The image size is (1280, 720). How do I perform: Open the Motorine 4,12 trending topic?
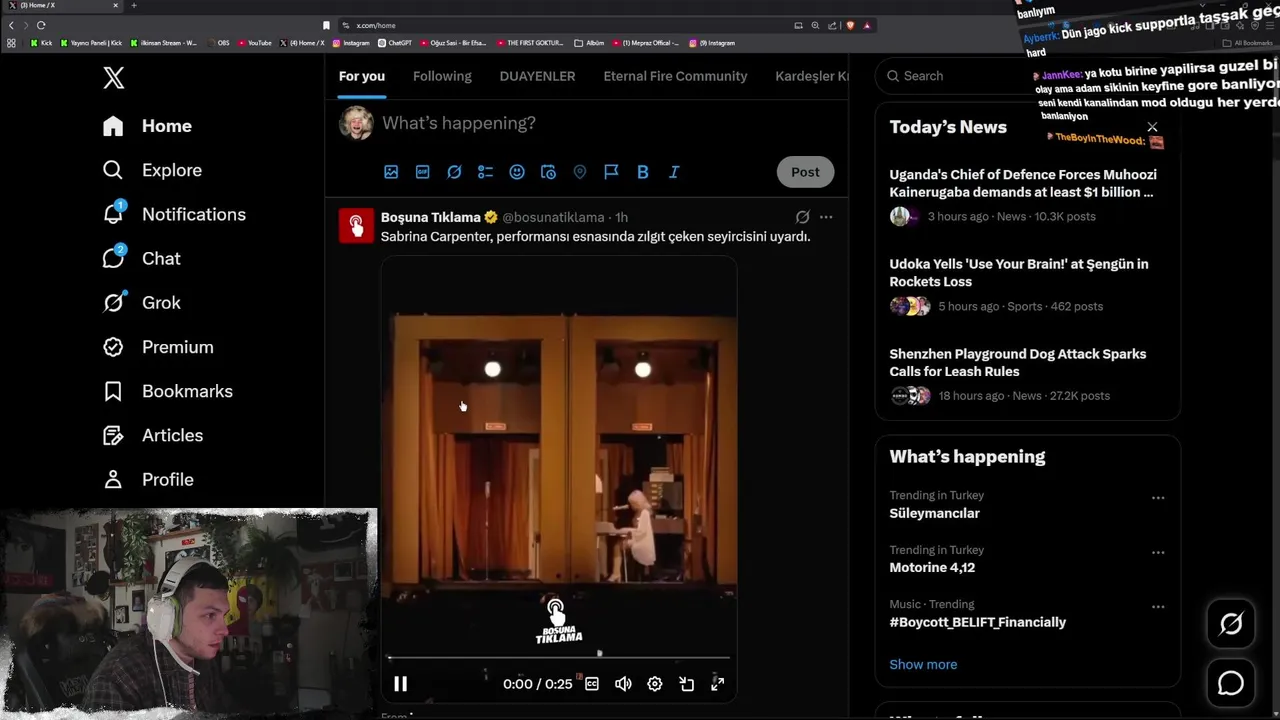coord(932,567)
